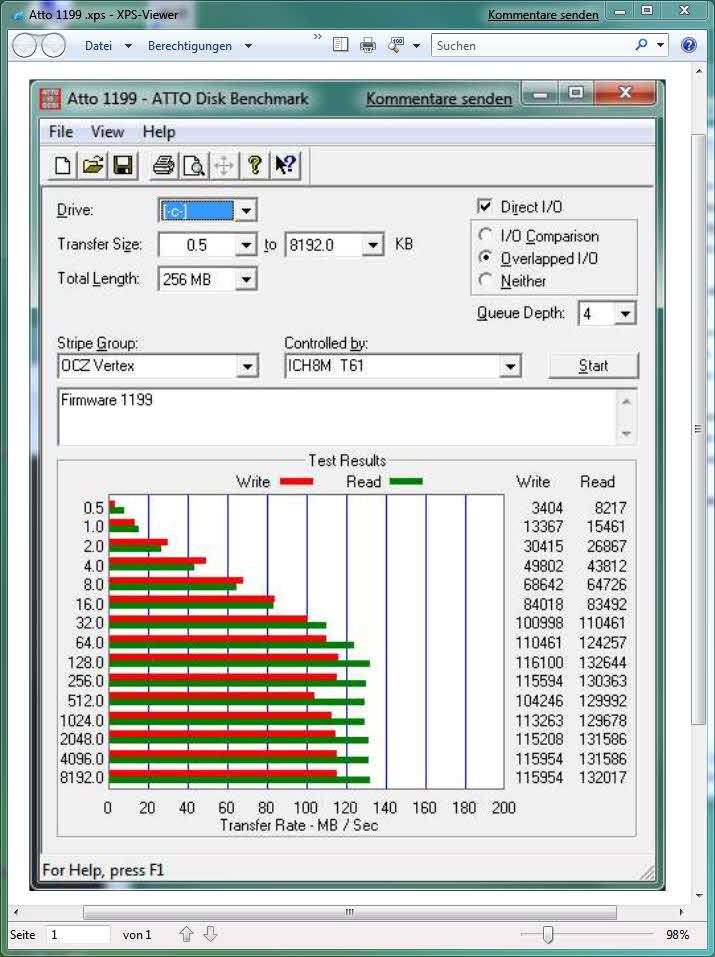The image size is (715, 957).
Task: Go to next page with down arrow
Action: point(210,934)
